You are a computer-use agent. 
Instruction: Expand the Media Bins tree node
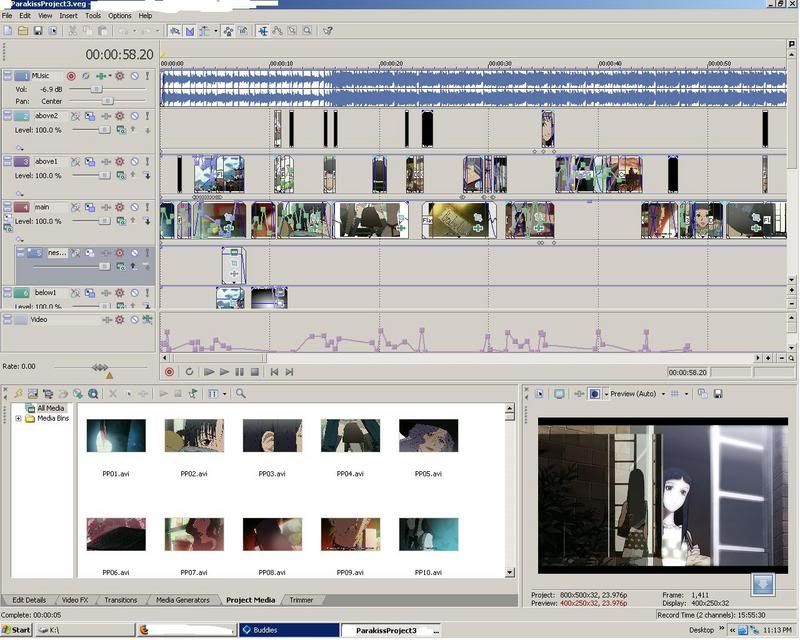[18, 418]
